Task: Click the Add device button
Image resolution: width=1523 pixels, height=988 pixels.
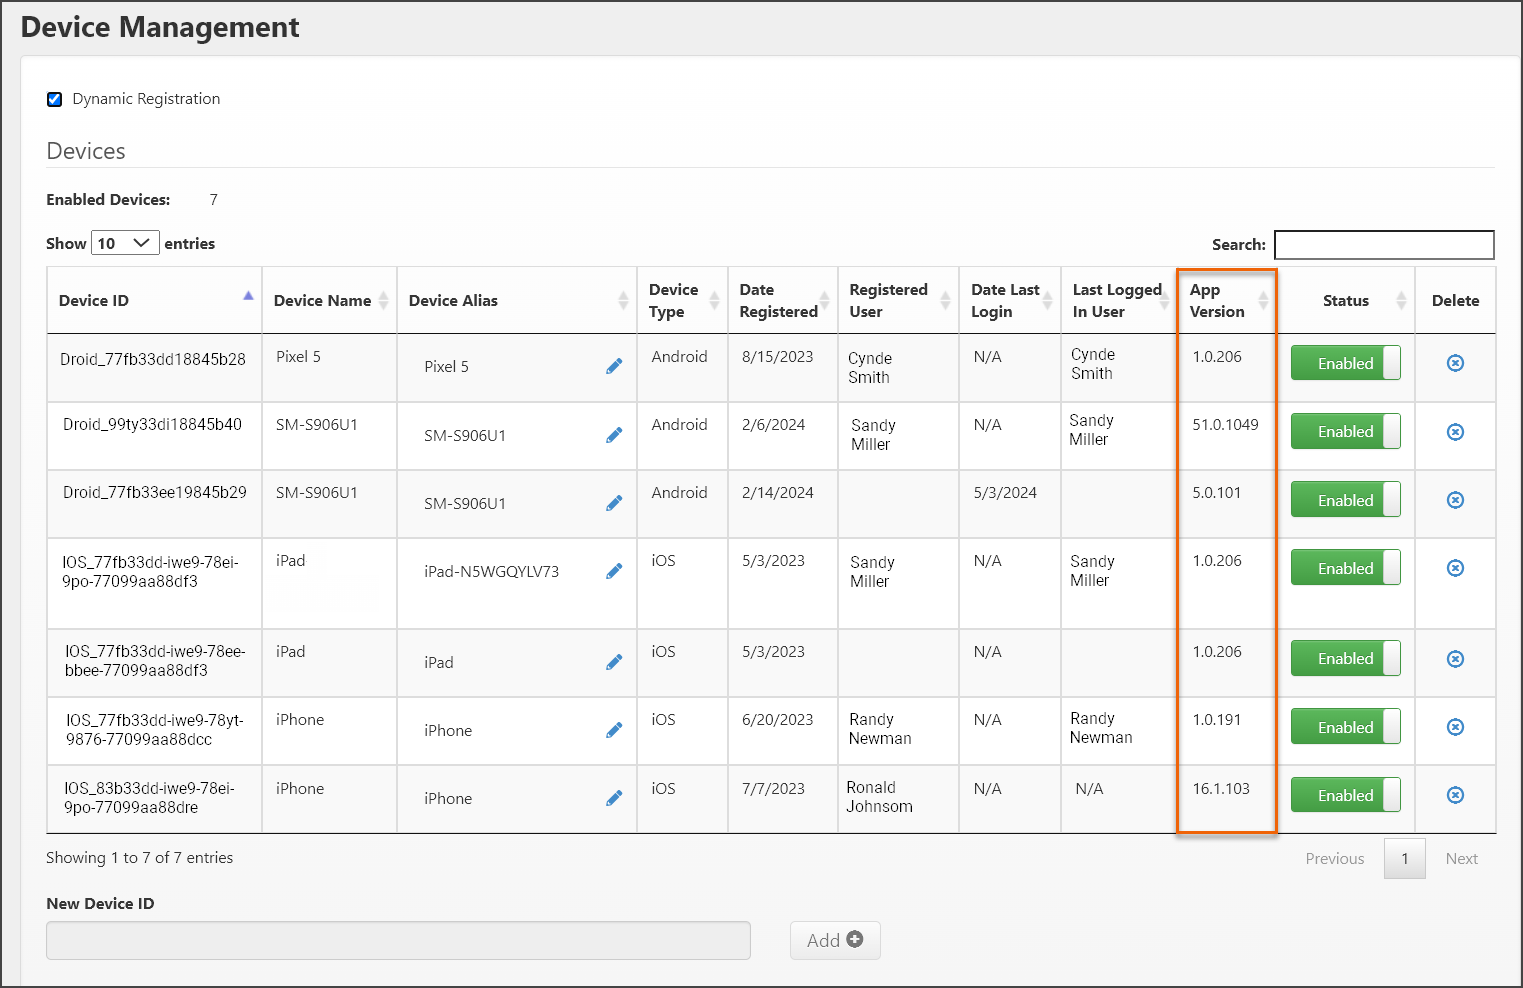Action: point(834,940)
